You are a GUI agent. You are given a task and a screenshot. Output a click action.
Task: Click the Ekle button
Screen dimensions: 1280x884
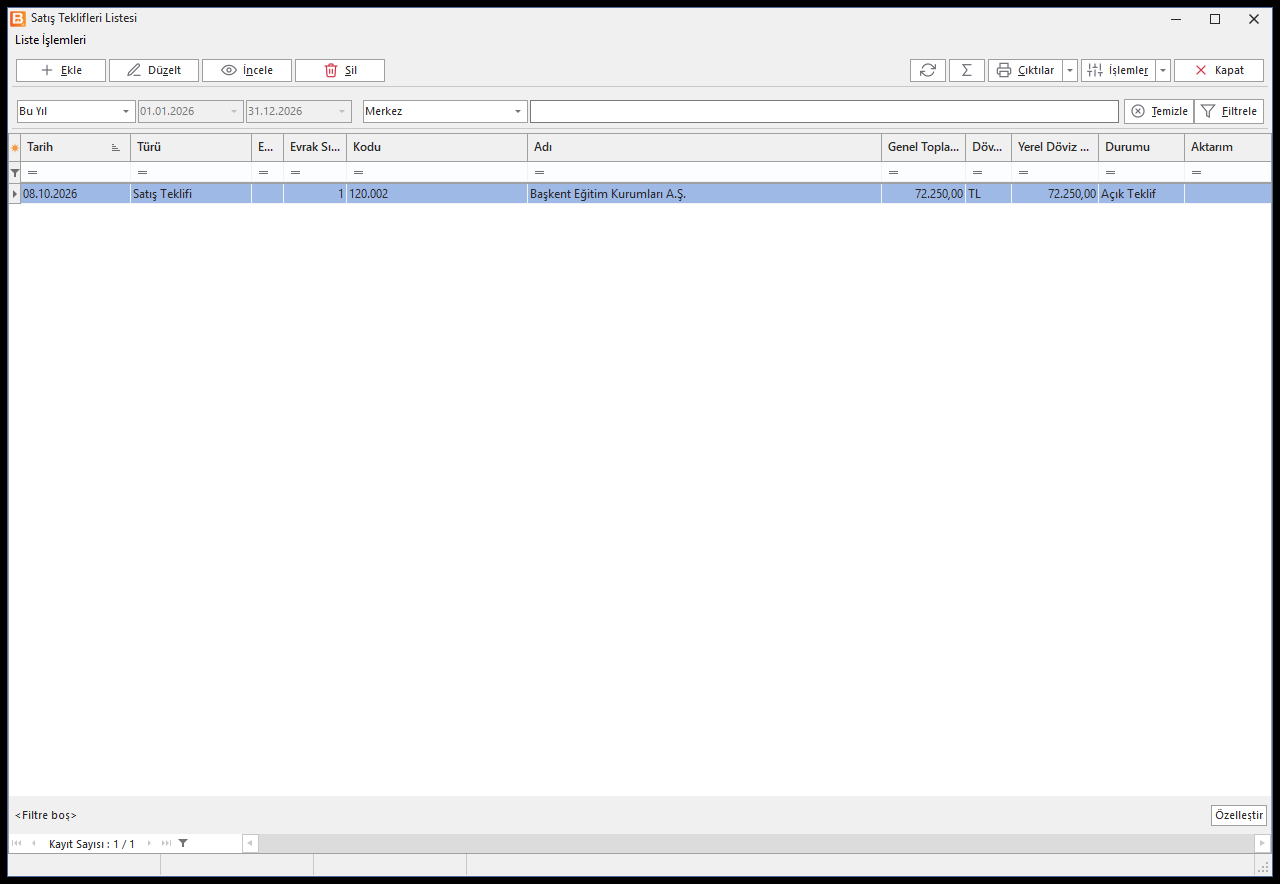tap(61, 70)
